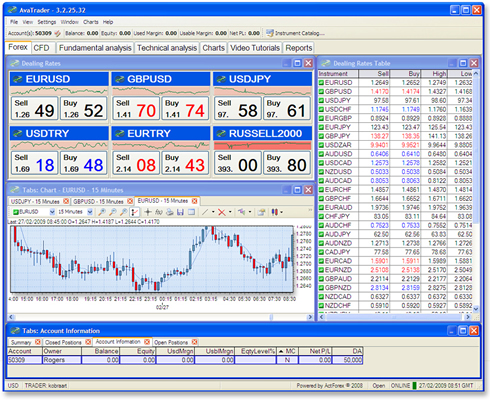Select the AUDUSD row in rates table
This screenshot has width=490, height=400.
[x=395, y=154]
